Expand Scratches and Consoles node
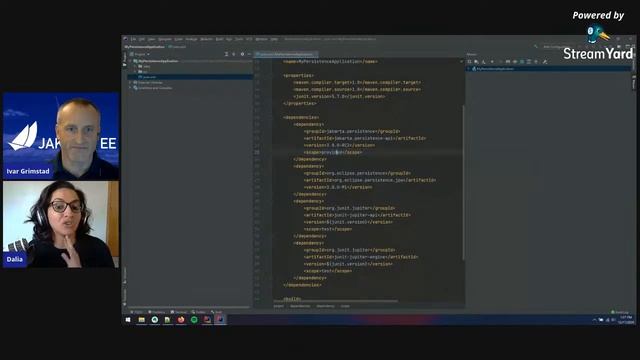This screenshot has height=360, width=640. (131, 88)
